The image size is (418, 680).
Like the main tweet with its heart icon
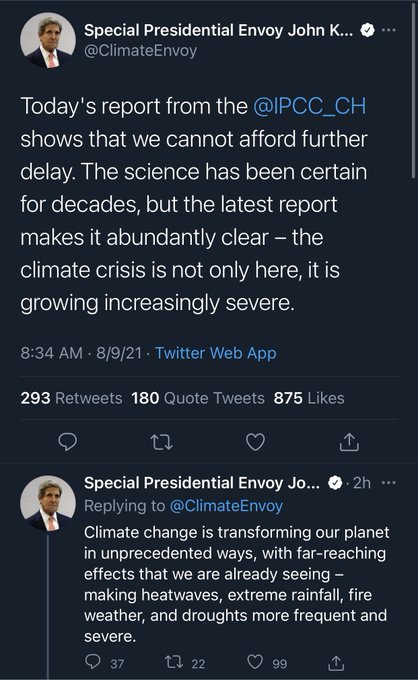[255, 442]
